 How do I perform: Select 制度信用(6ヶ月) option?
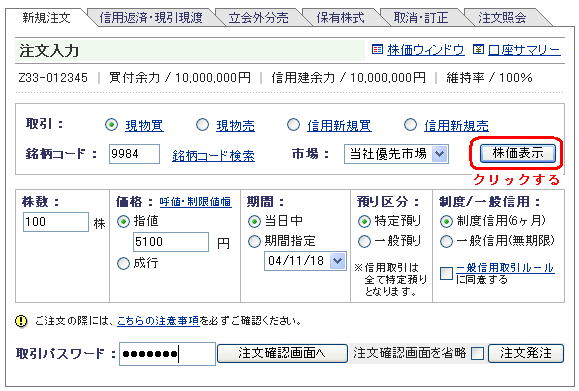click(446, 222)
